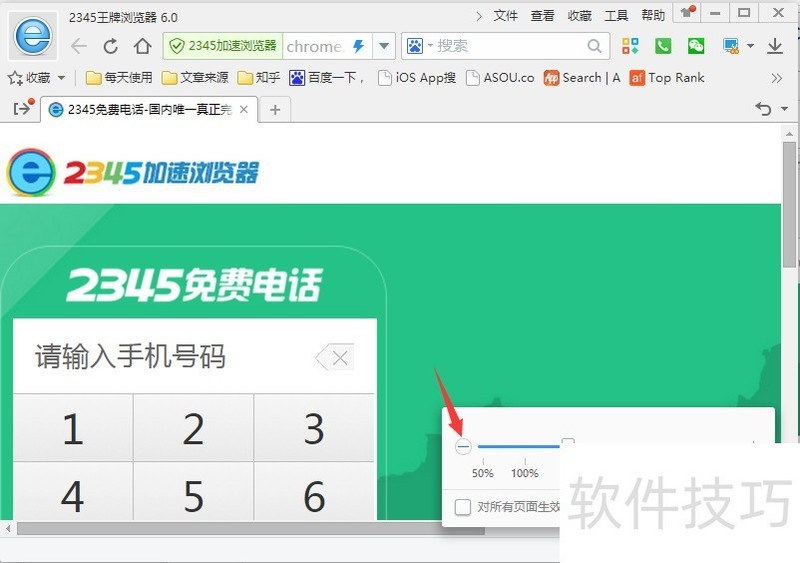Viewport: 800px width, 563px height.
Task: Click the scroll up arrow
Action: [789, 134]
